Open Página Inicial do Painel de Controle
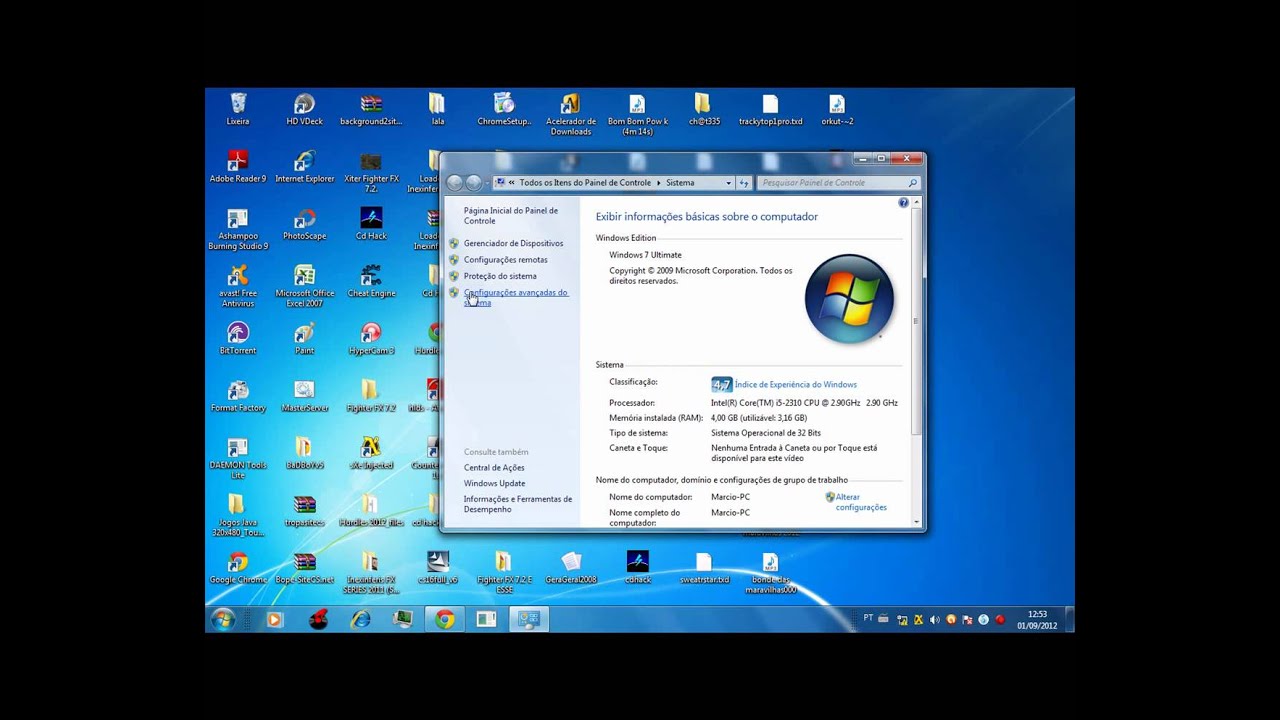The image size is (1280, 720). click(x=511, y=216)
